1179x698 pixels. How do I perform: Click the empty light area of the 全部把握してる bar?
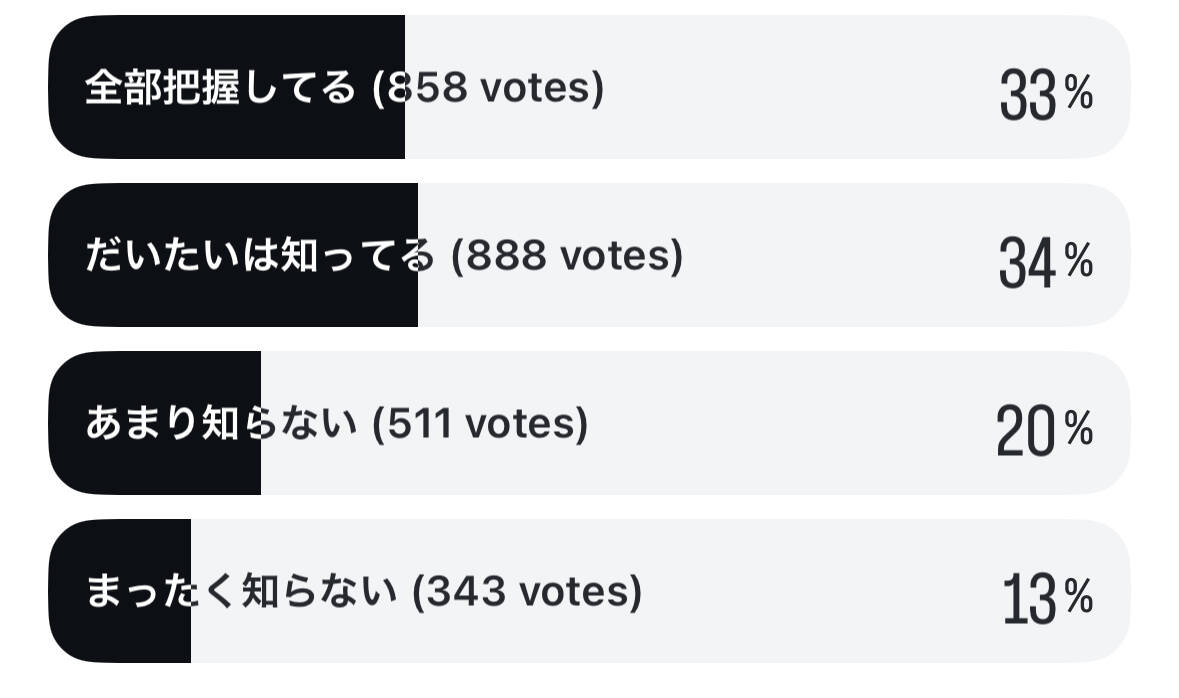800,88
